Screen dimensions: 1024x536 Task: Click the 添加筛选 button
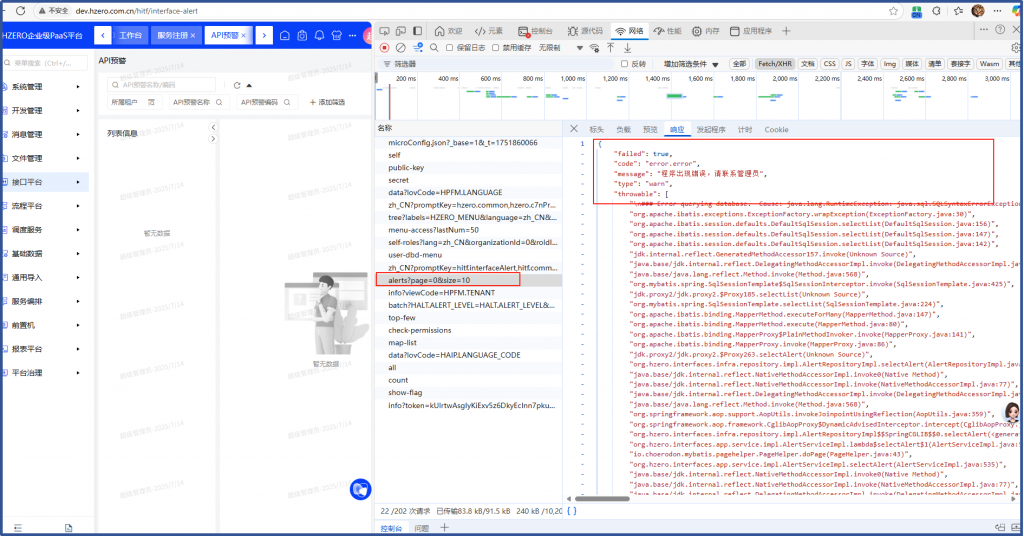[327, 102]
